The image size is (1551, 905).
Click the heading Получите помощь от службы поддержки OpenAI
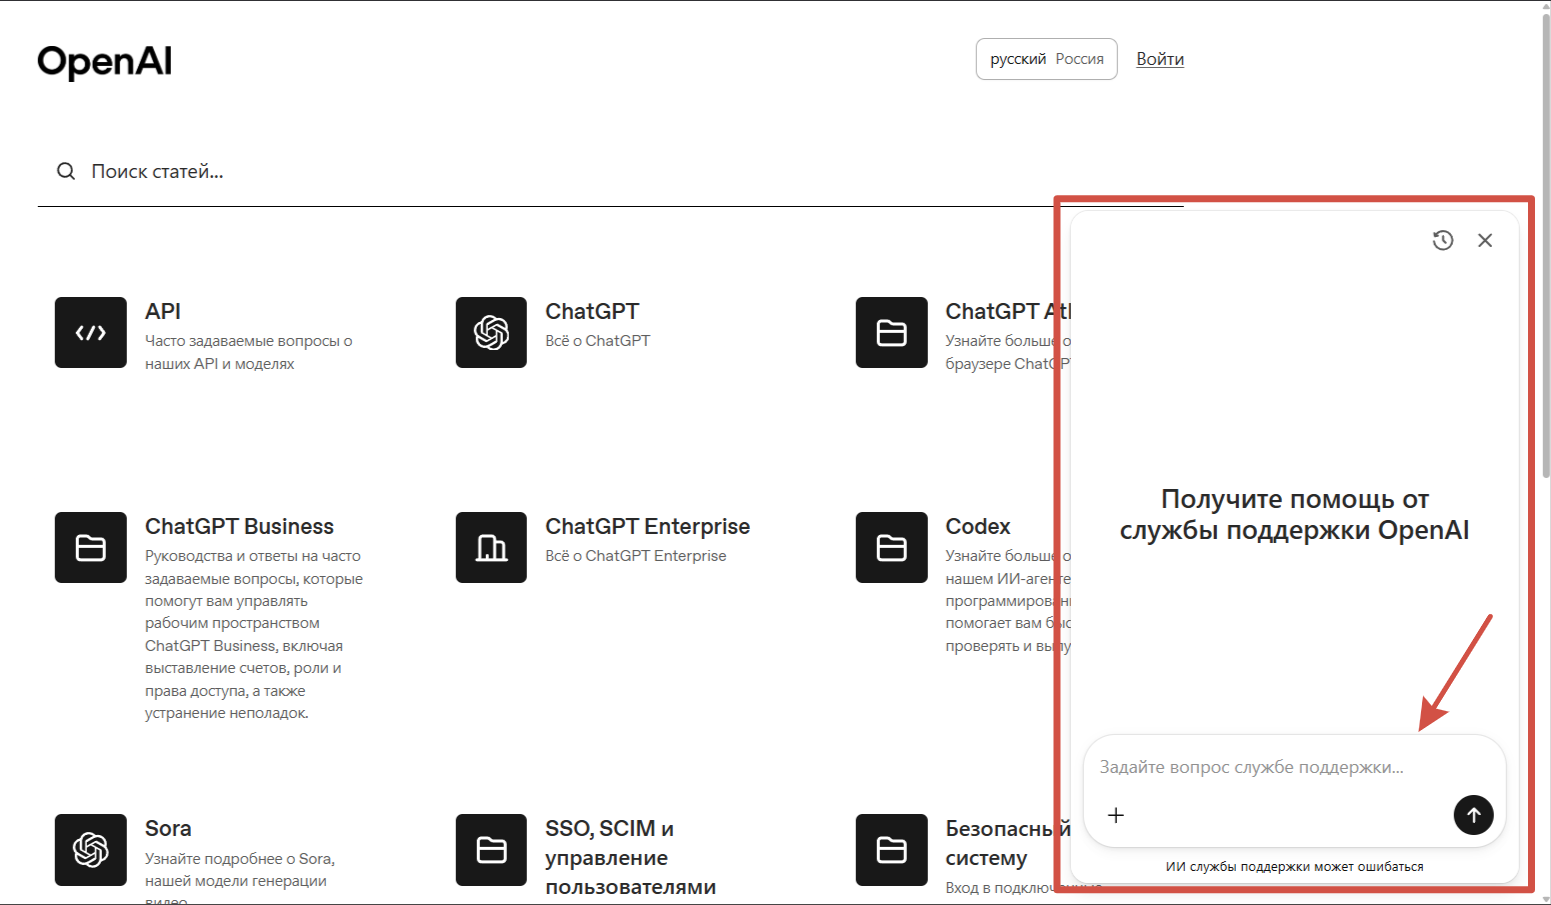tap(1295, 514)
